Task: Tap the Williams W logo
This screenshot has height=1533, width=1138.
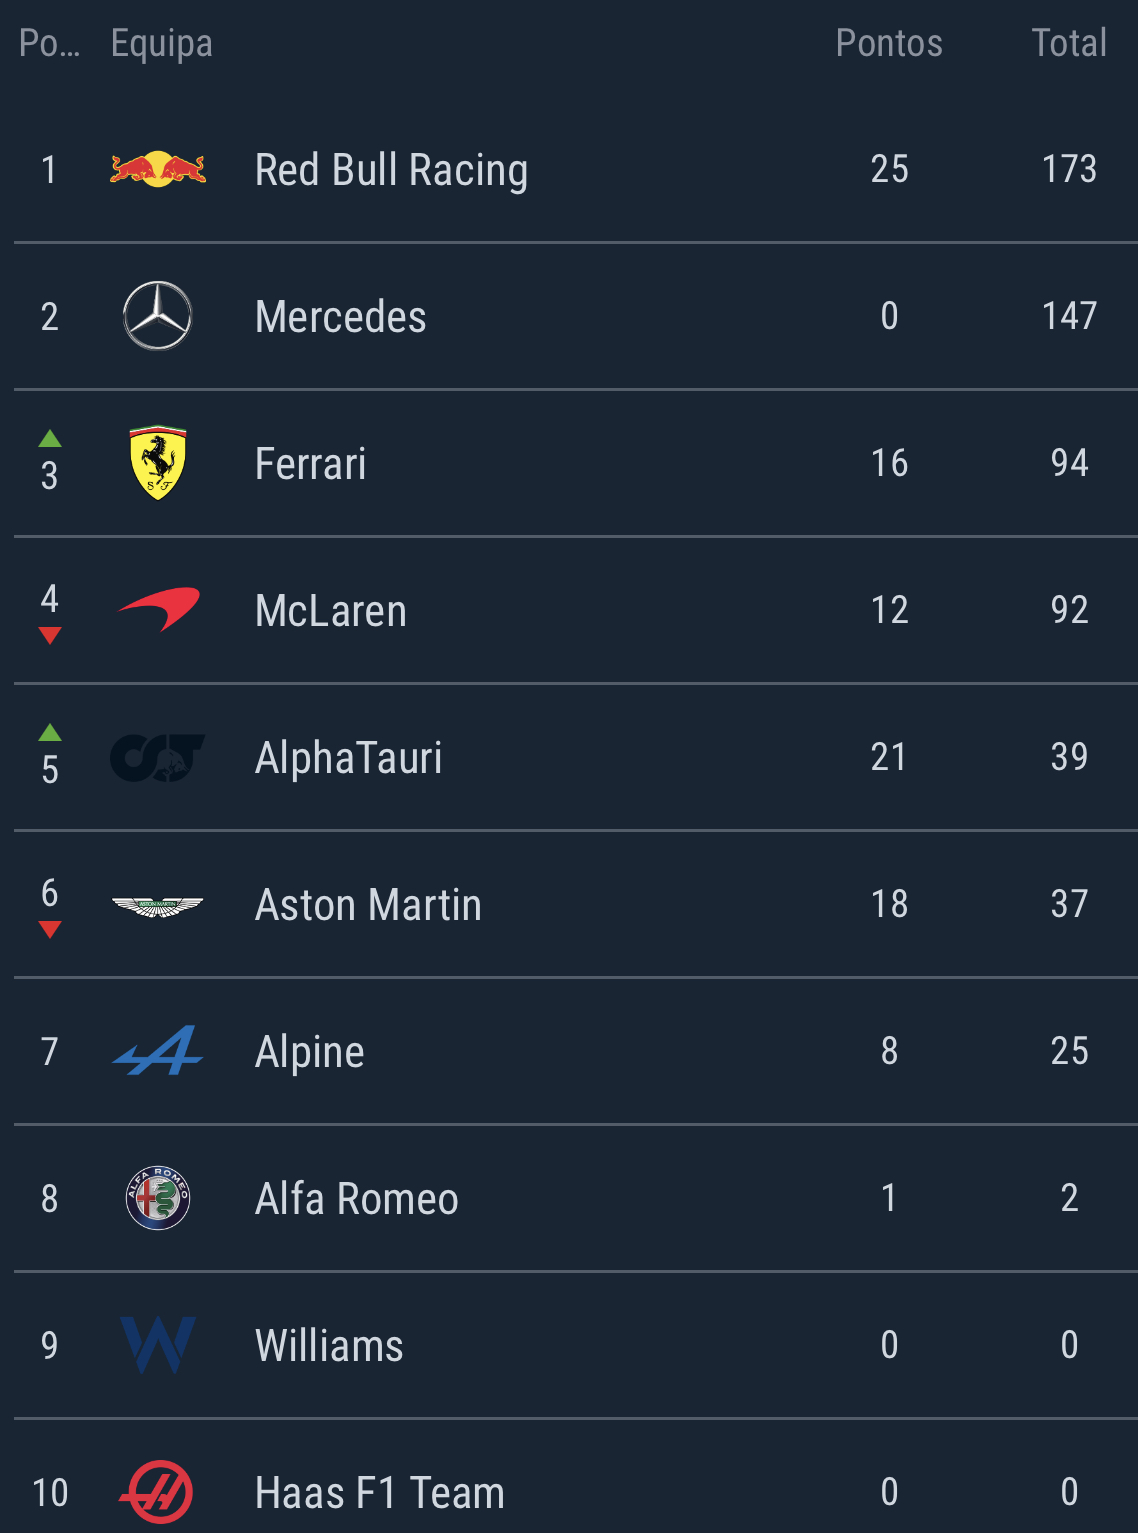Action: point(158,1345)
